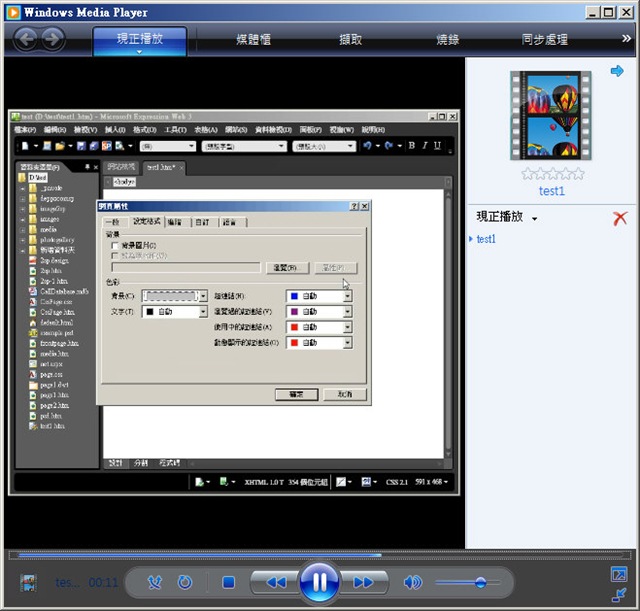640x611 pixels.
Task: Switch to the 媒體櫃 tab
Action: click(253, 40)
